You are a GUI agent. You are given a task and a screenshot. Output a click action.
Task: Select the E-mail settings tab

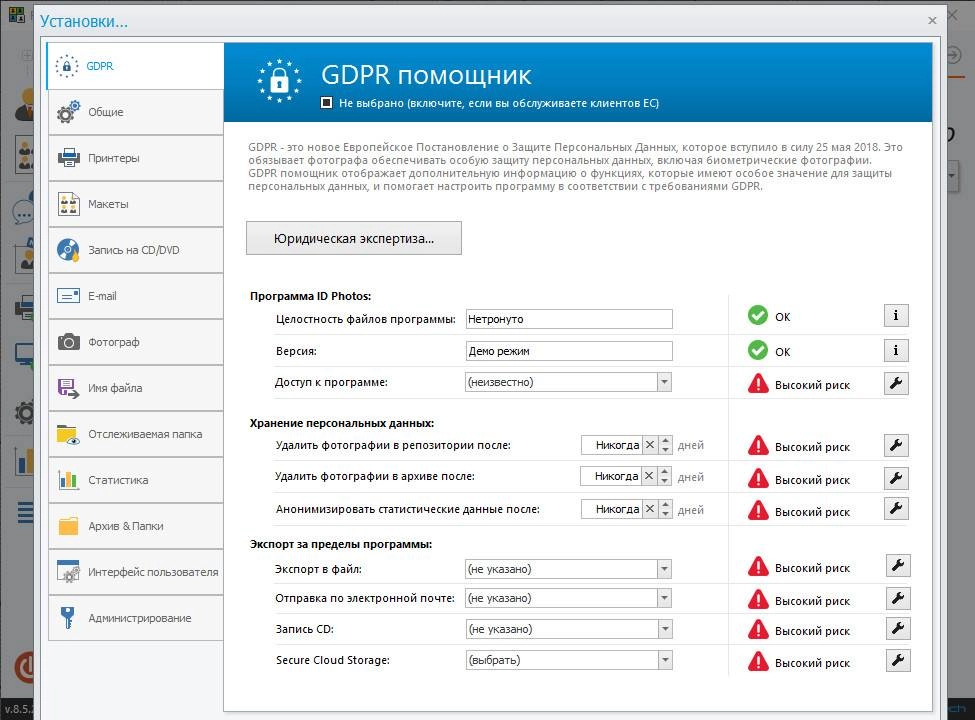[x=136, y=296]
